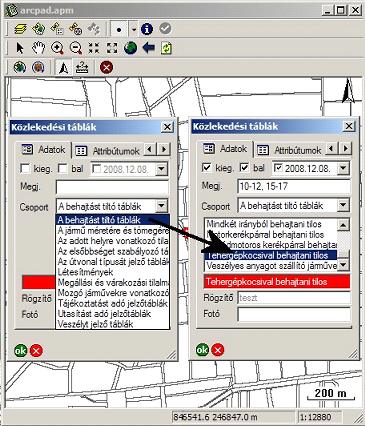Switch to Adatok tab in right dialog

225,149
